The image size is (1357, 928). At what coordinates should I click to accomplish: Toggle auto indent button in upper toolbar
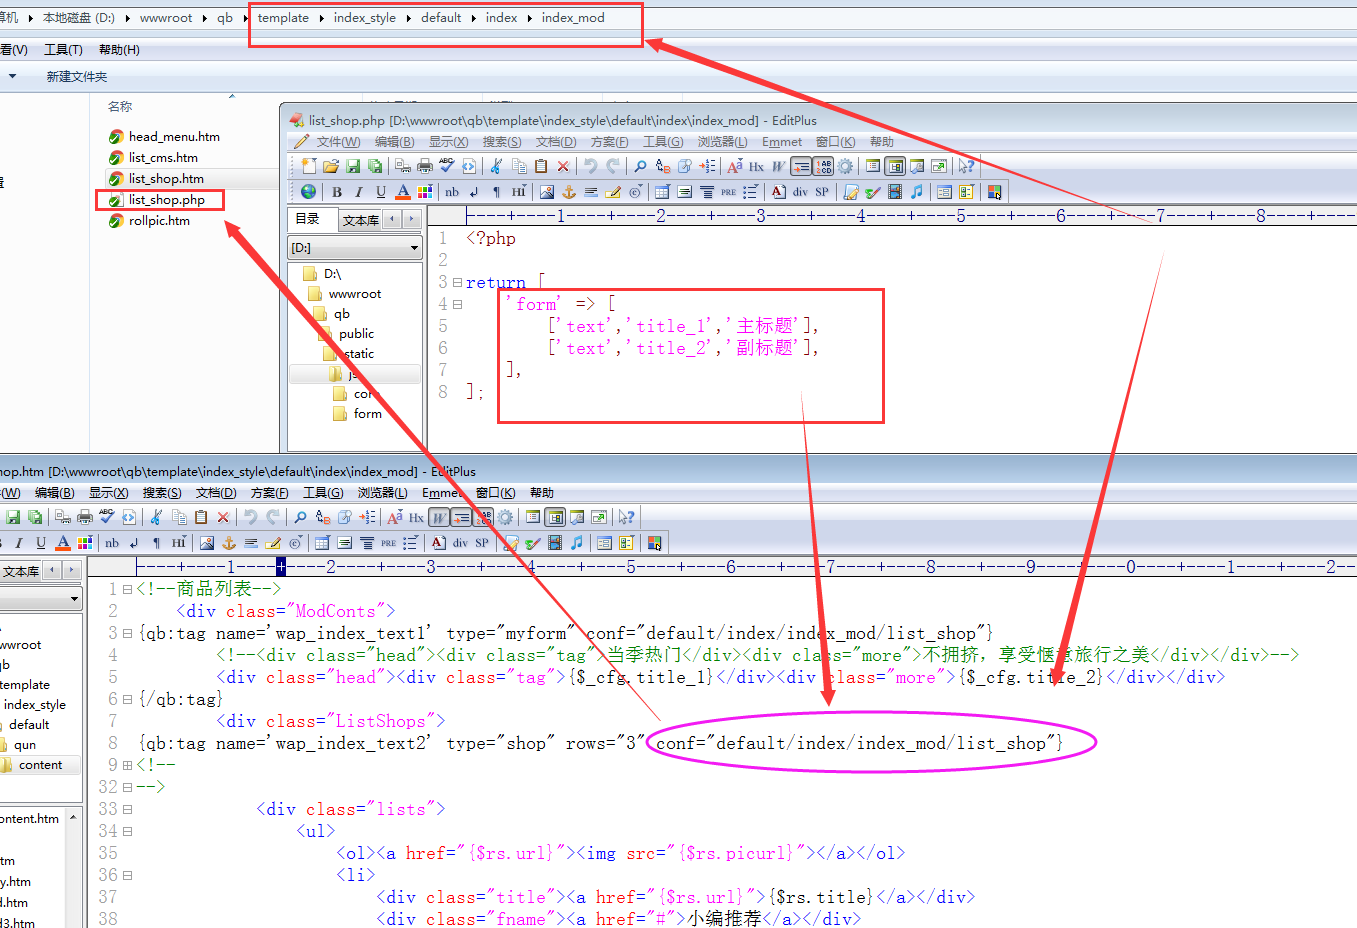coord(801,166)
